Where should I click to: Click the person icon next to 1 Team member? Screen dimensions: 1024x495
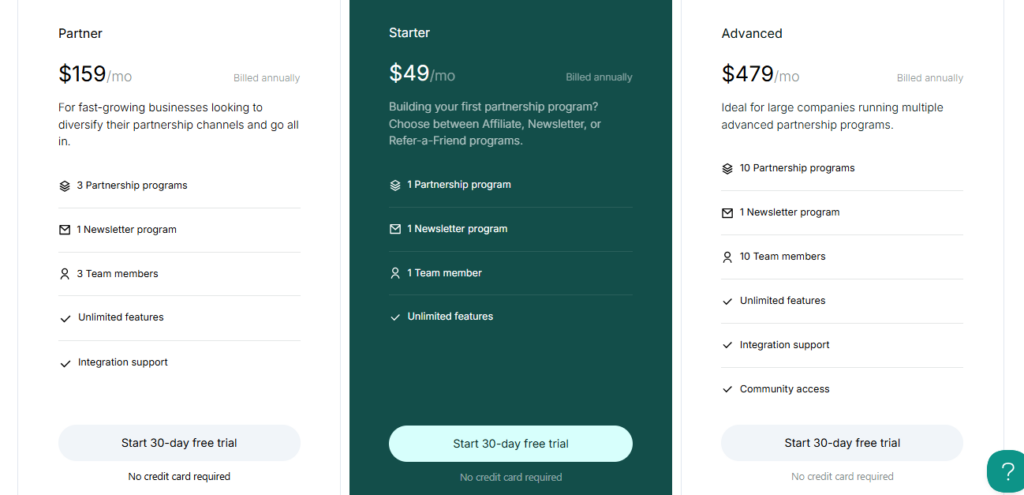tap(395, 273)
